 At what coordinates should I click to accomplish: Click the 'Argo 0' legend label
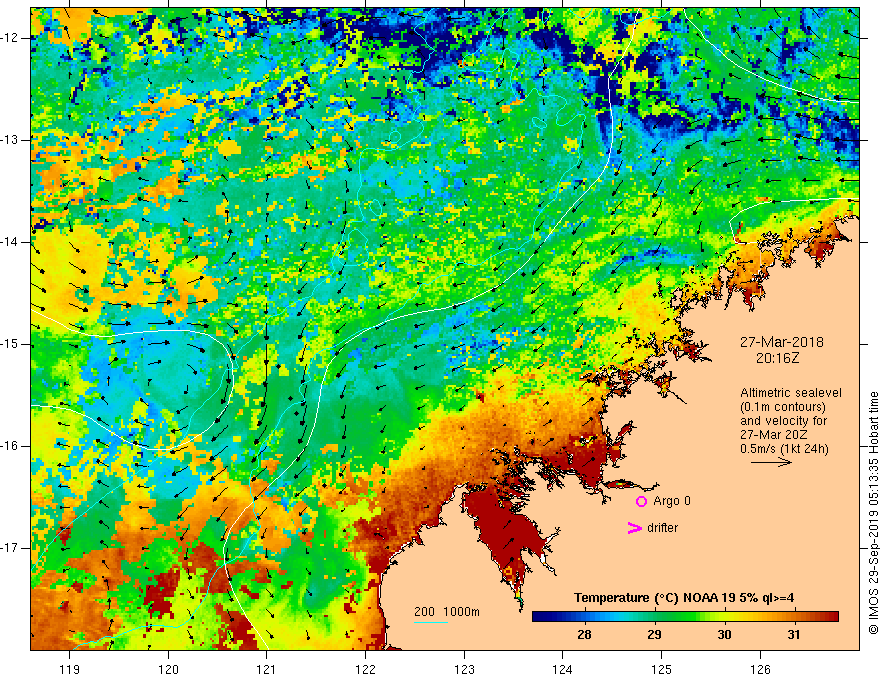672,501
